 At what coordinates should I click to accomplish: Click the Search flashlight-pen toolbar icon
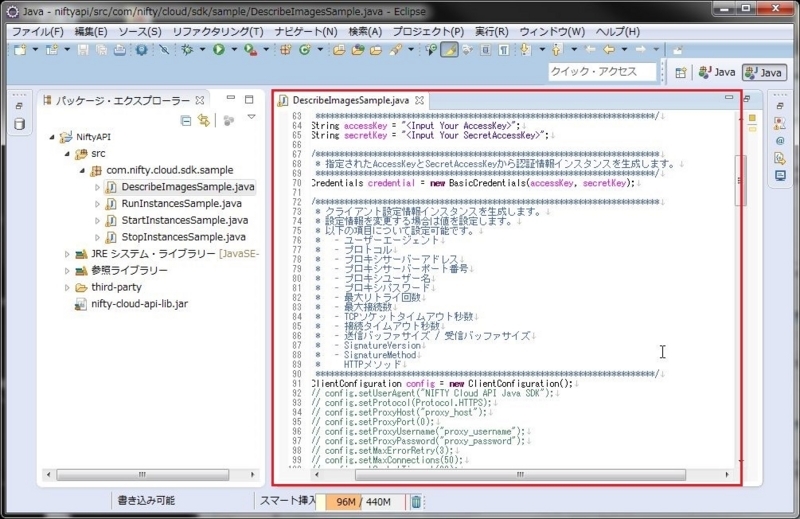395,50
